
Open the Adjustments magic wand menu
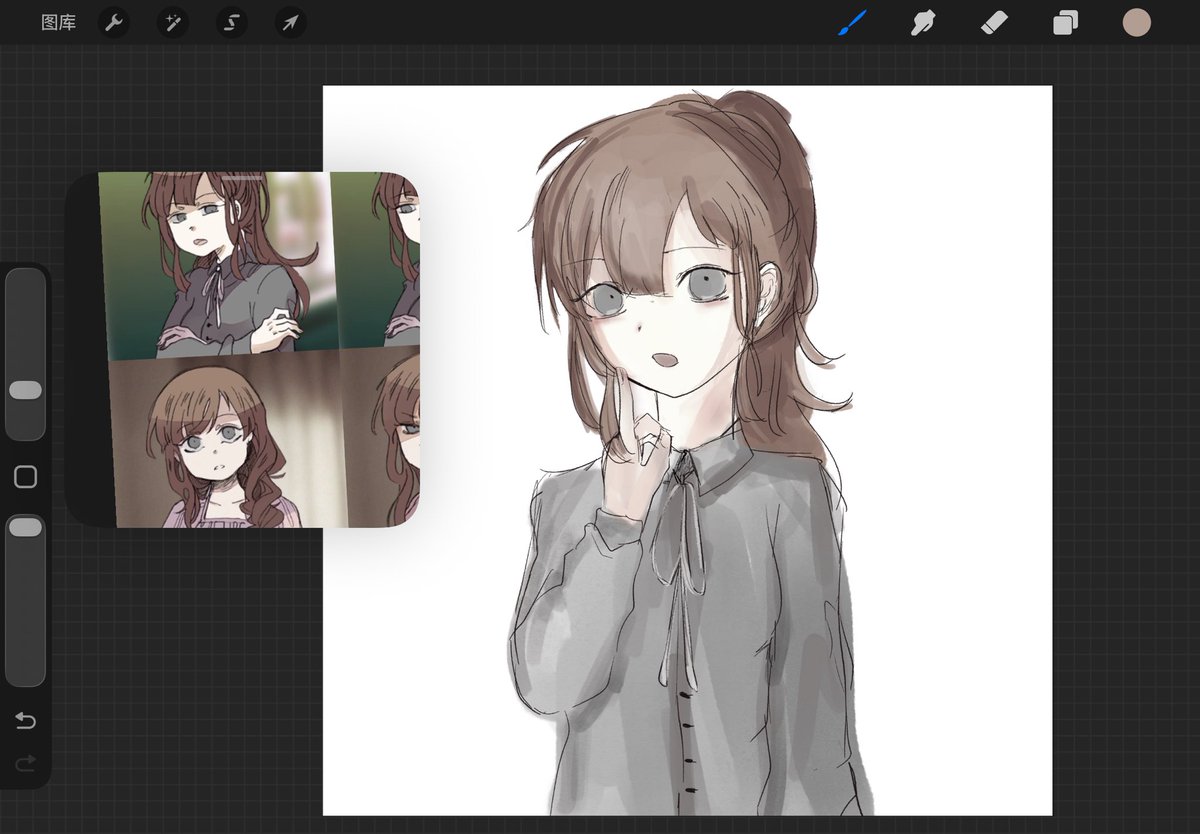click(173, 22)
